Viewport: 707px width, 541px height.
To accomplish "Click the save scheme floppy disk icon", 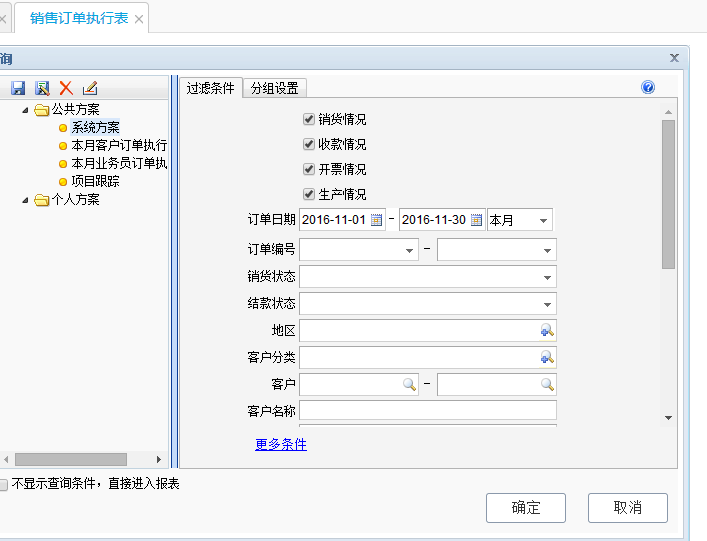I will click(x=18, y=88).
